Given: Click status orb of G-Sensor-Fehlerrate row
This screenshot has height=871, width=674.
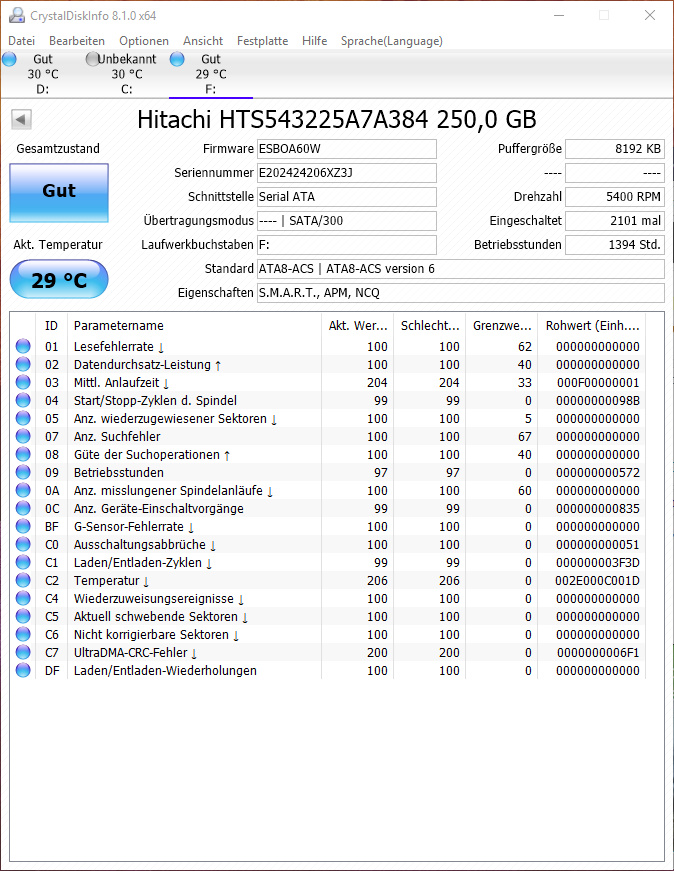Looking at the screenshot, I should pyautogui.click(x=23, y=526).
